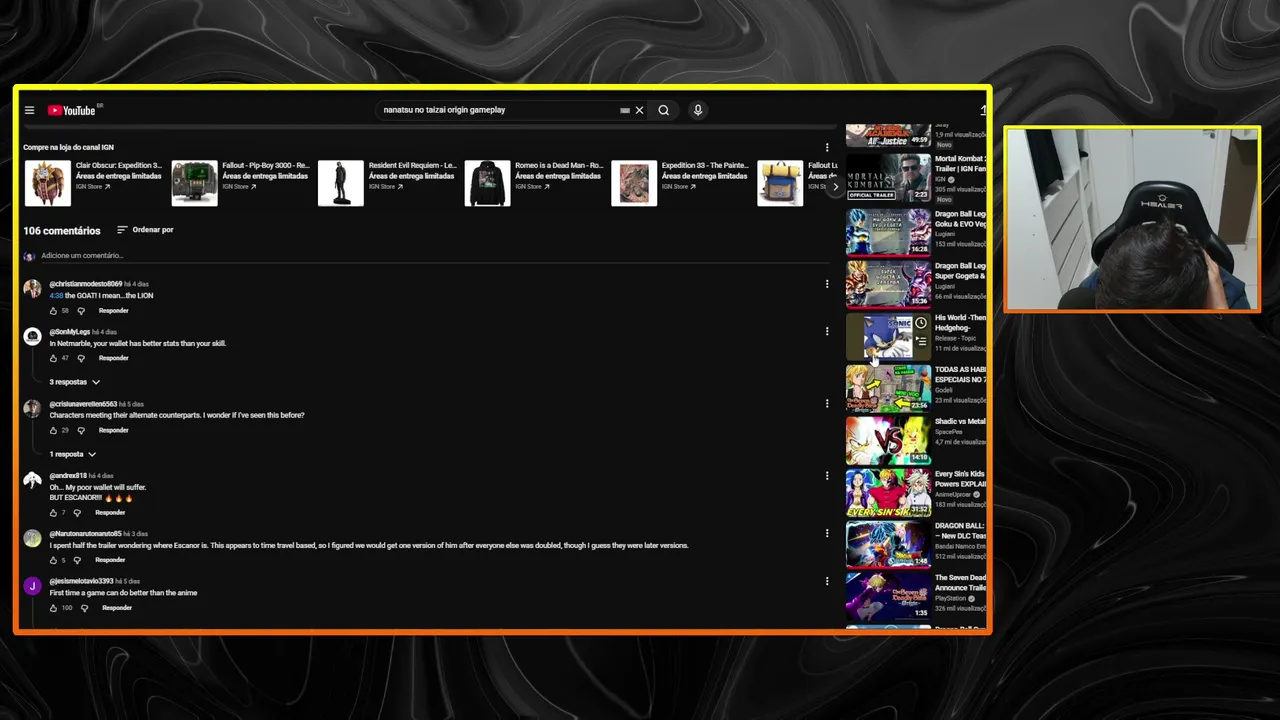
Task: Dislike @SonMyLegs's comment
Action: coord(82,358)
